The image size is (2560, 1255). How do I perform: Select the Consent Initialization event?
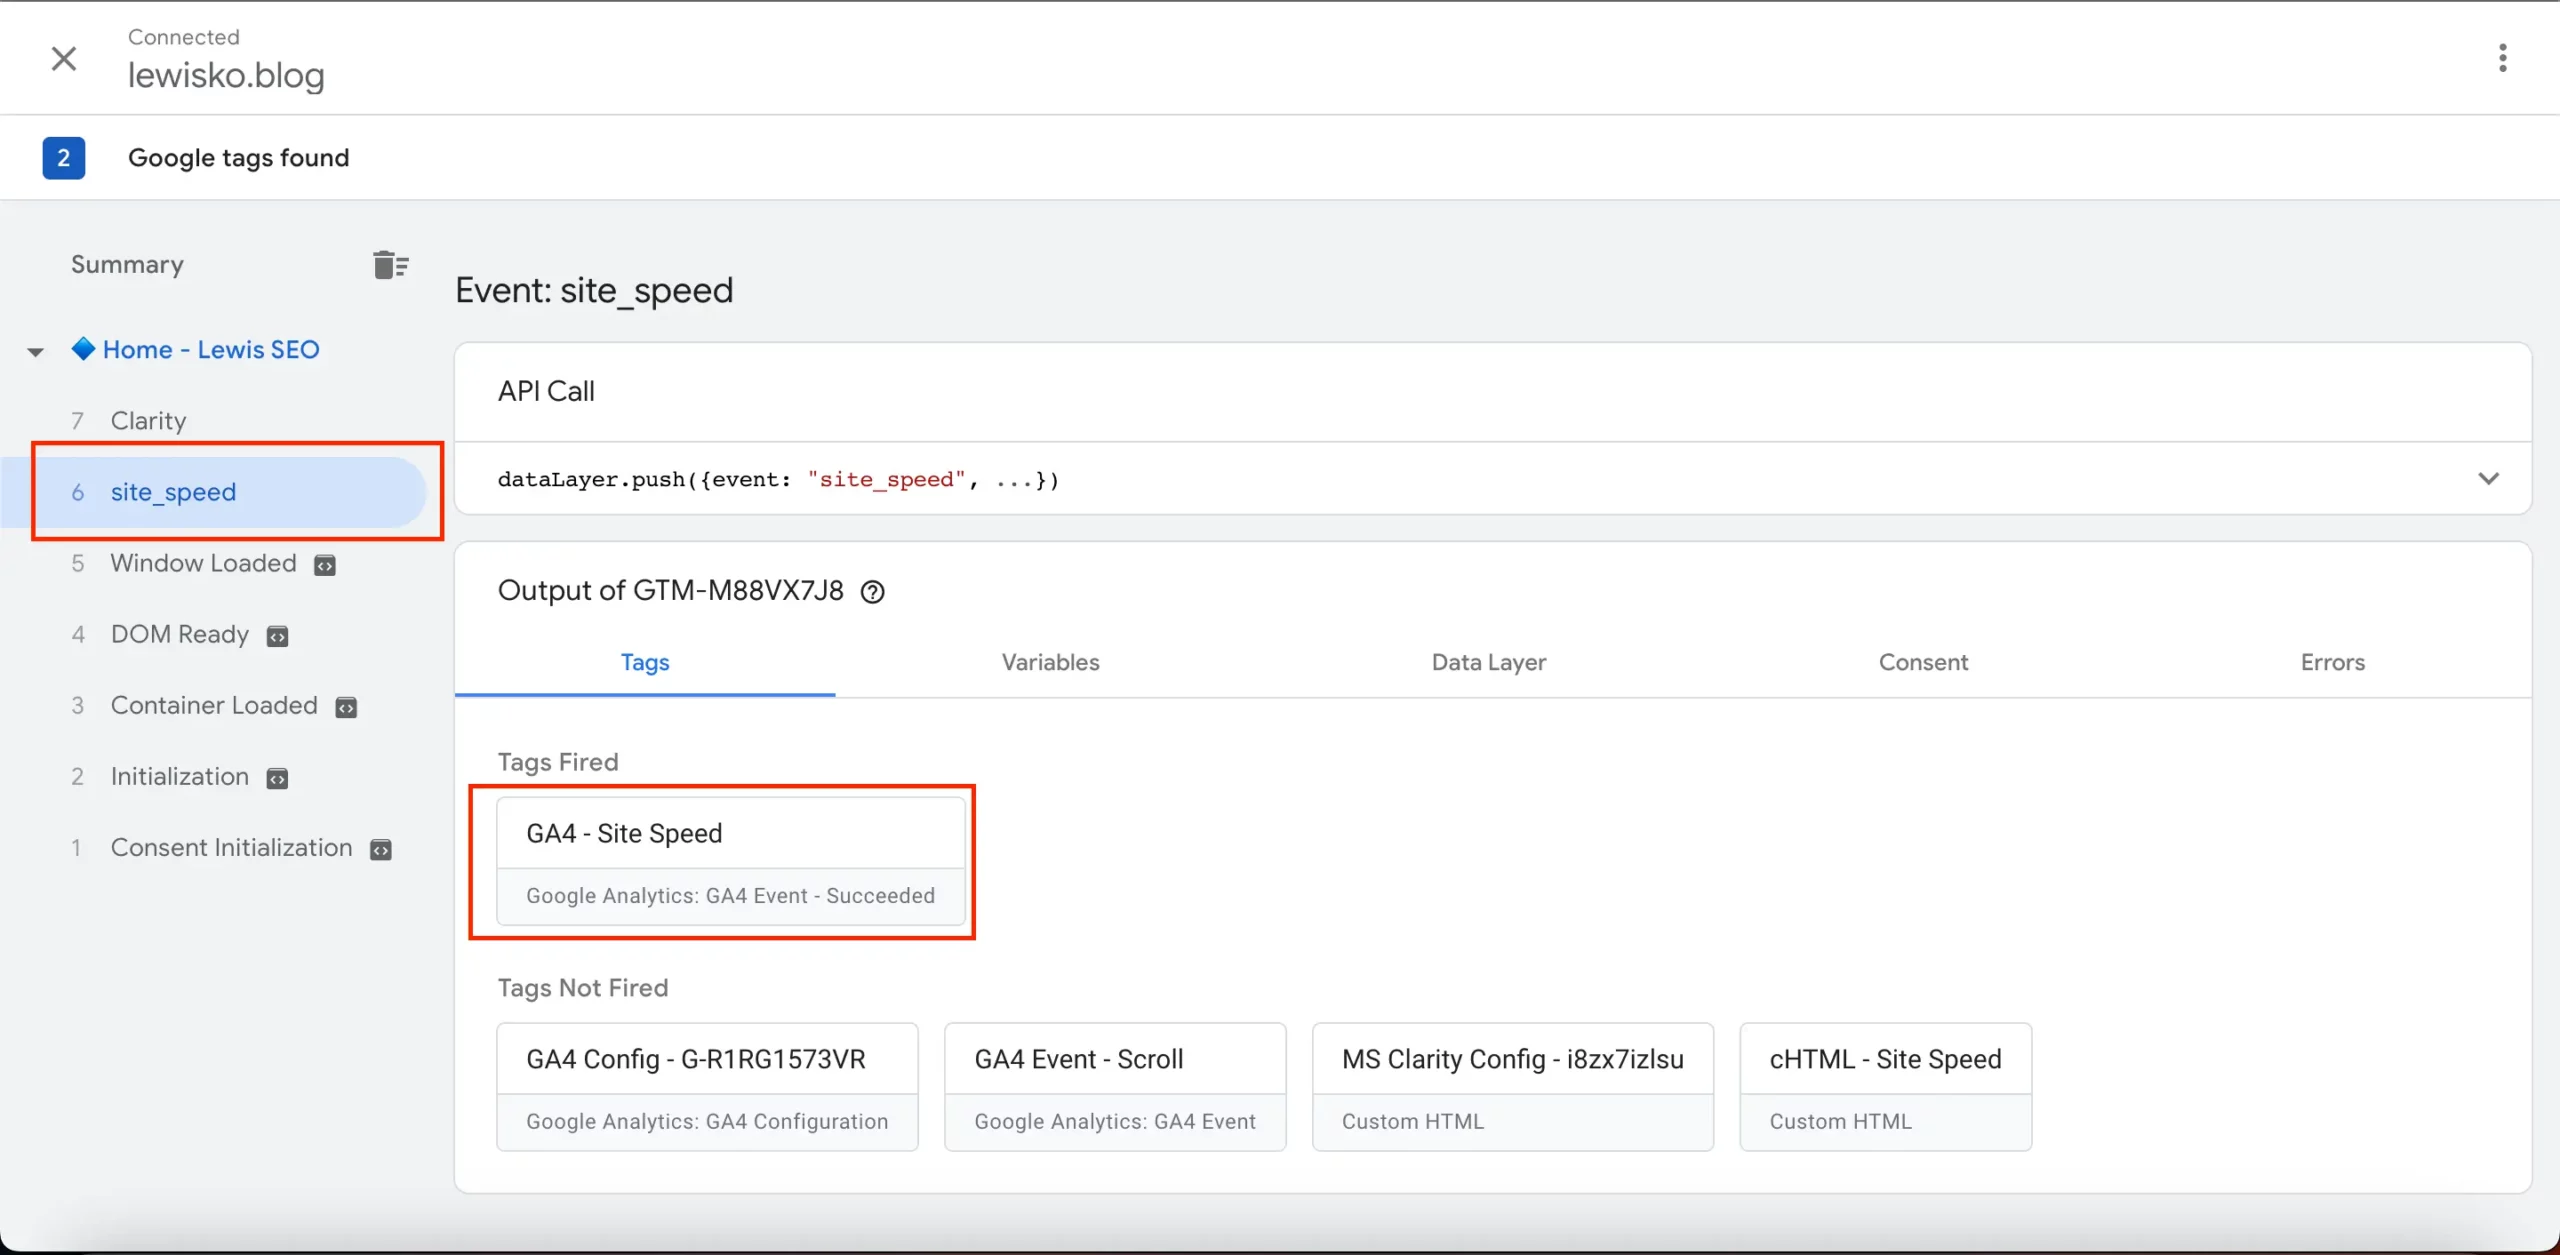tap(231, 847)
